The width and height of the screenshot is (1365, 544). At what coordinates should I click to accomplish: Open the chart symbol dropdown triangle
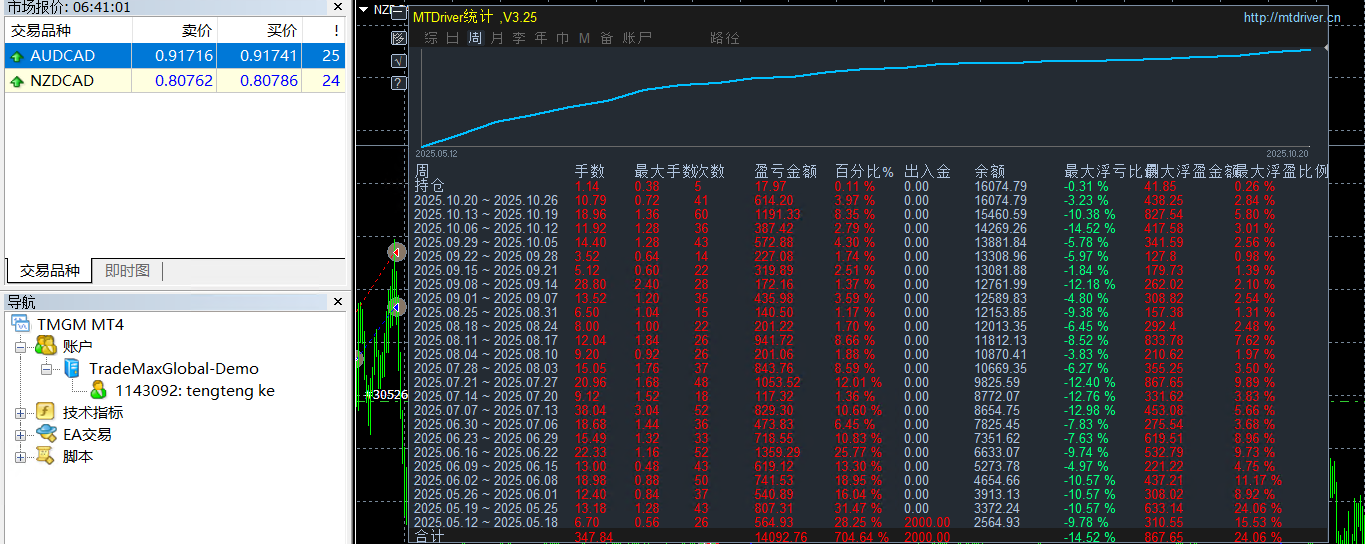363,9
